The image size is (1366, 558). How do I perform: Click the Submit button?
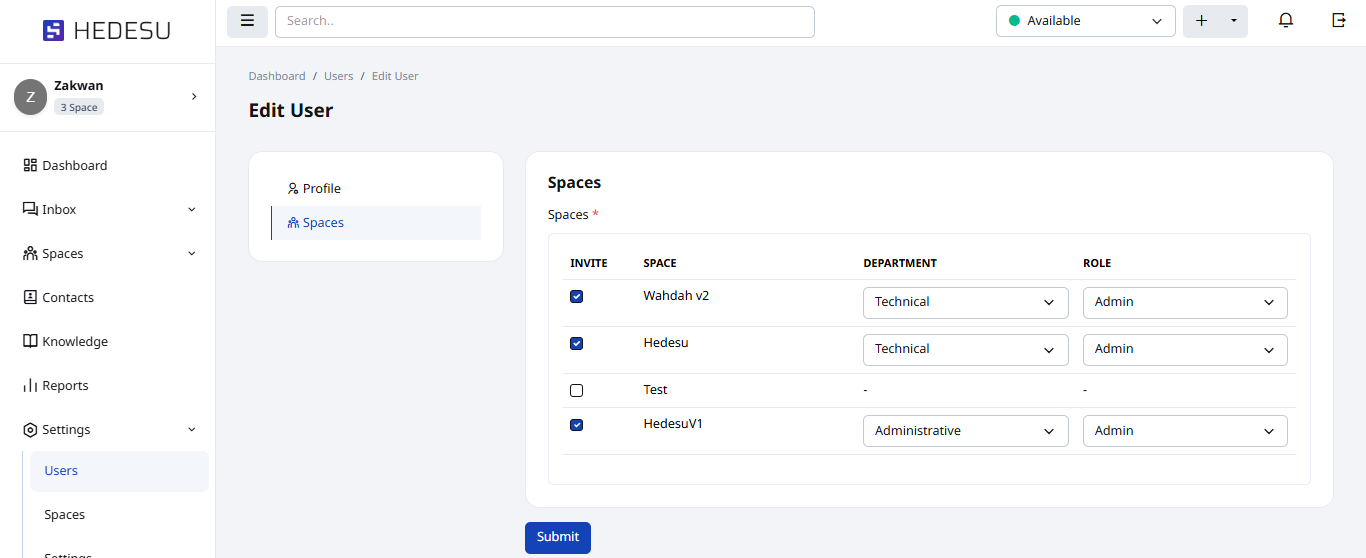click(557, 537)
